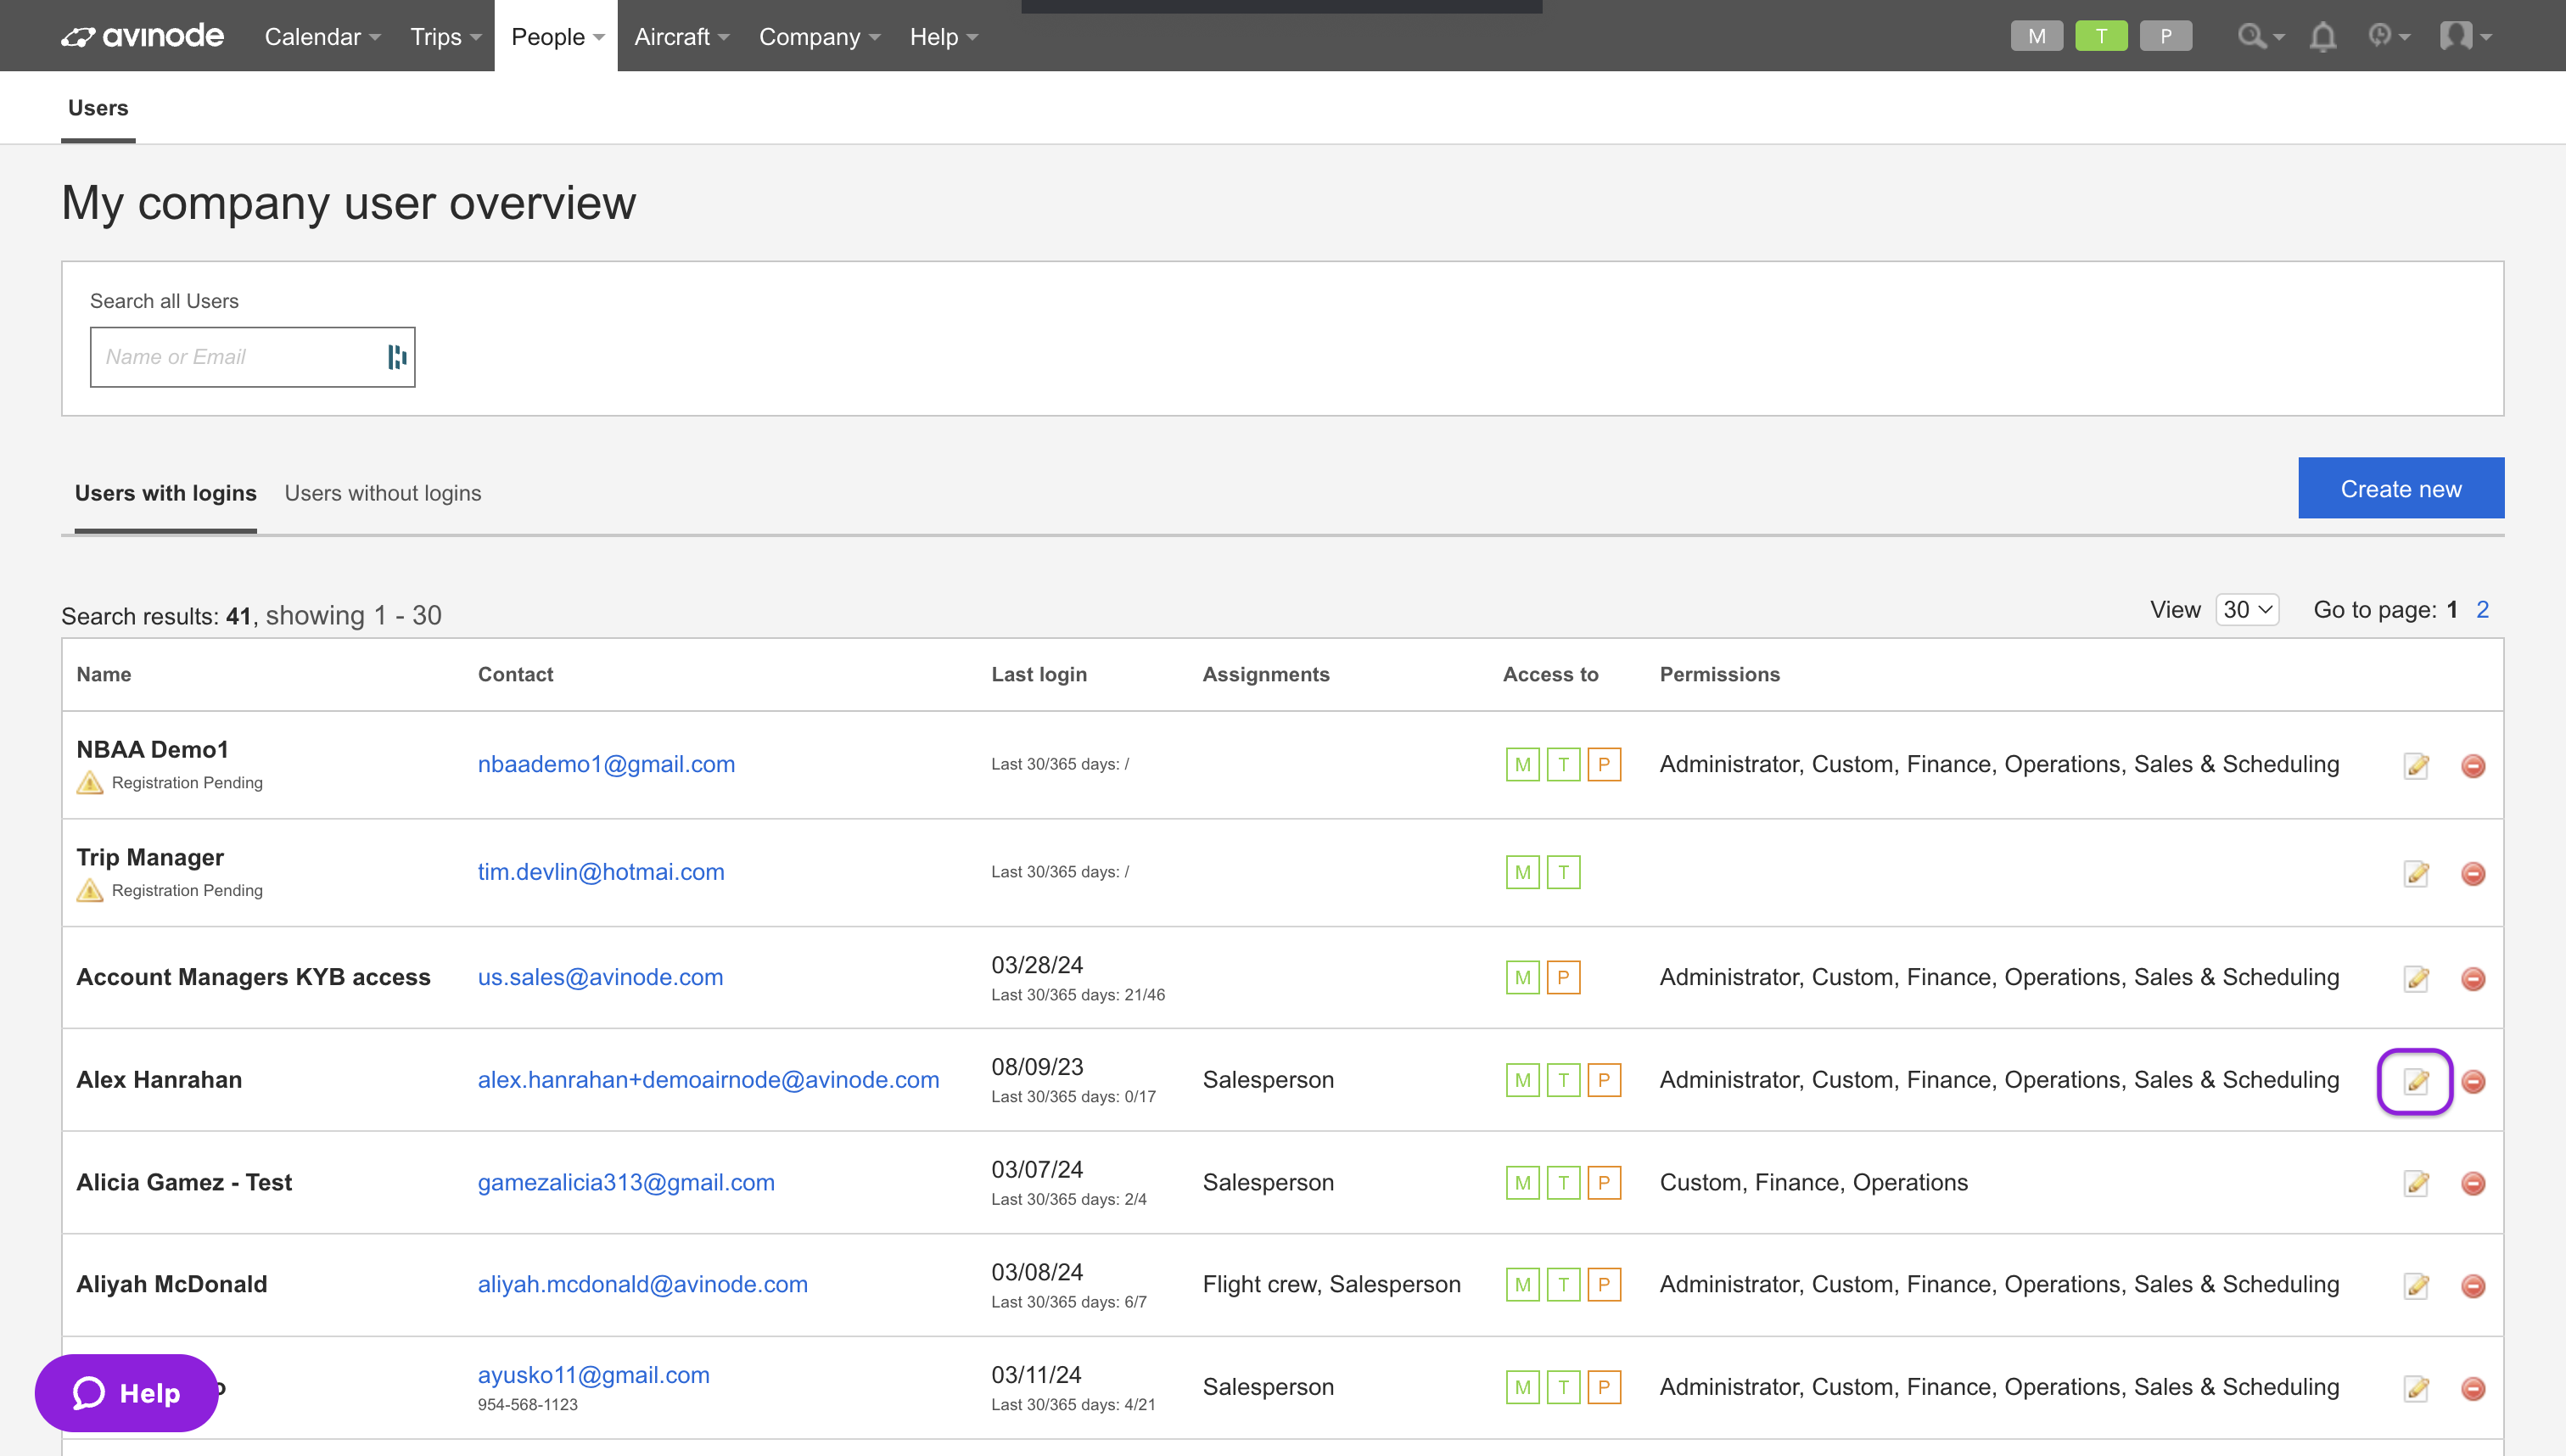Viewport: 2566px width, 1456px height.
Task: Remove the Account Managers KYB access user
Action: click(2473, 979)
